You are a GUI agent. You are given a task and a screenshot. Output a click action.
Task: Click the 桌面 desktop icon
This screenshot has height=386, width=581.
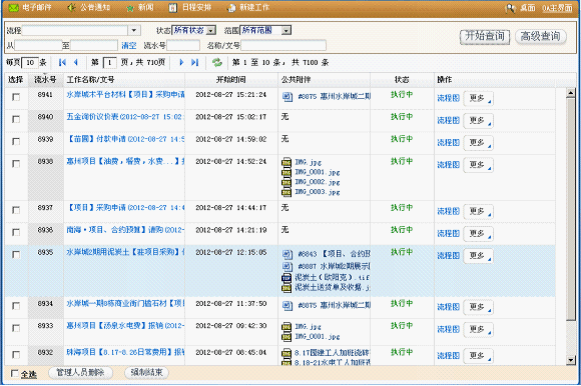tap(511, 8)
